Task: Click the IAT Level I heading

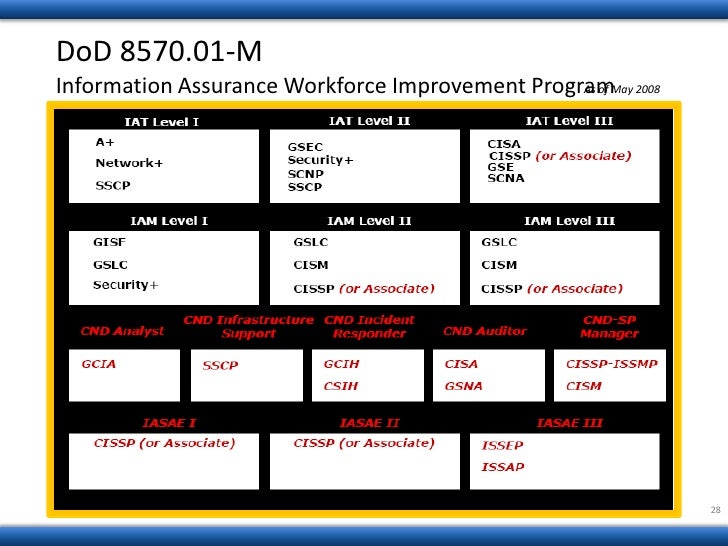Action: point(162,122)
